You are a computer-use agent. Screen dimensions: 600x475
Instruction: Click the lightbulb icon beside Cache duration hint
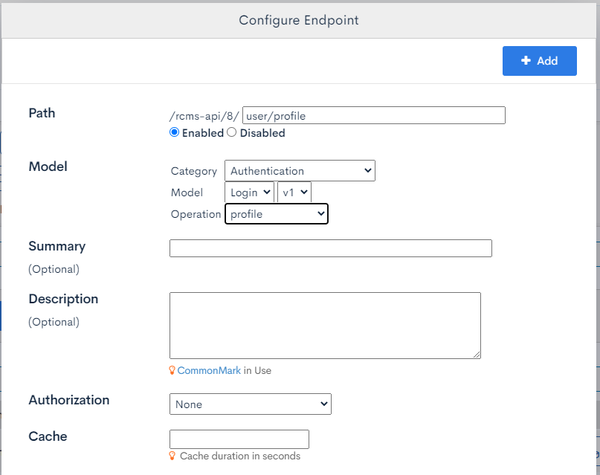(x=172, y=456)
